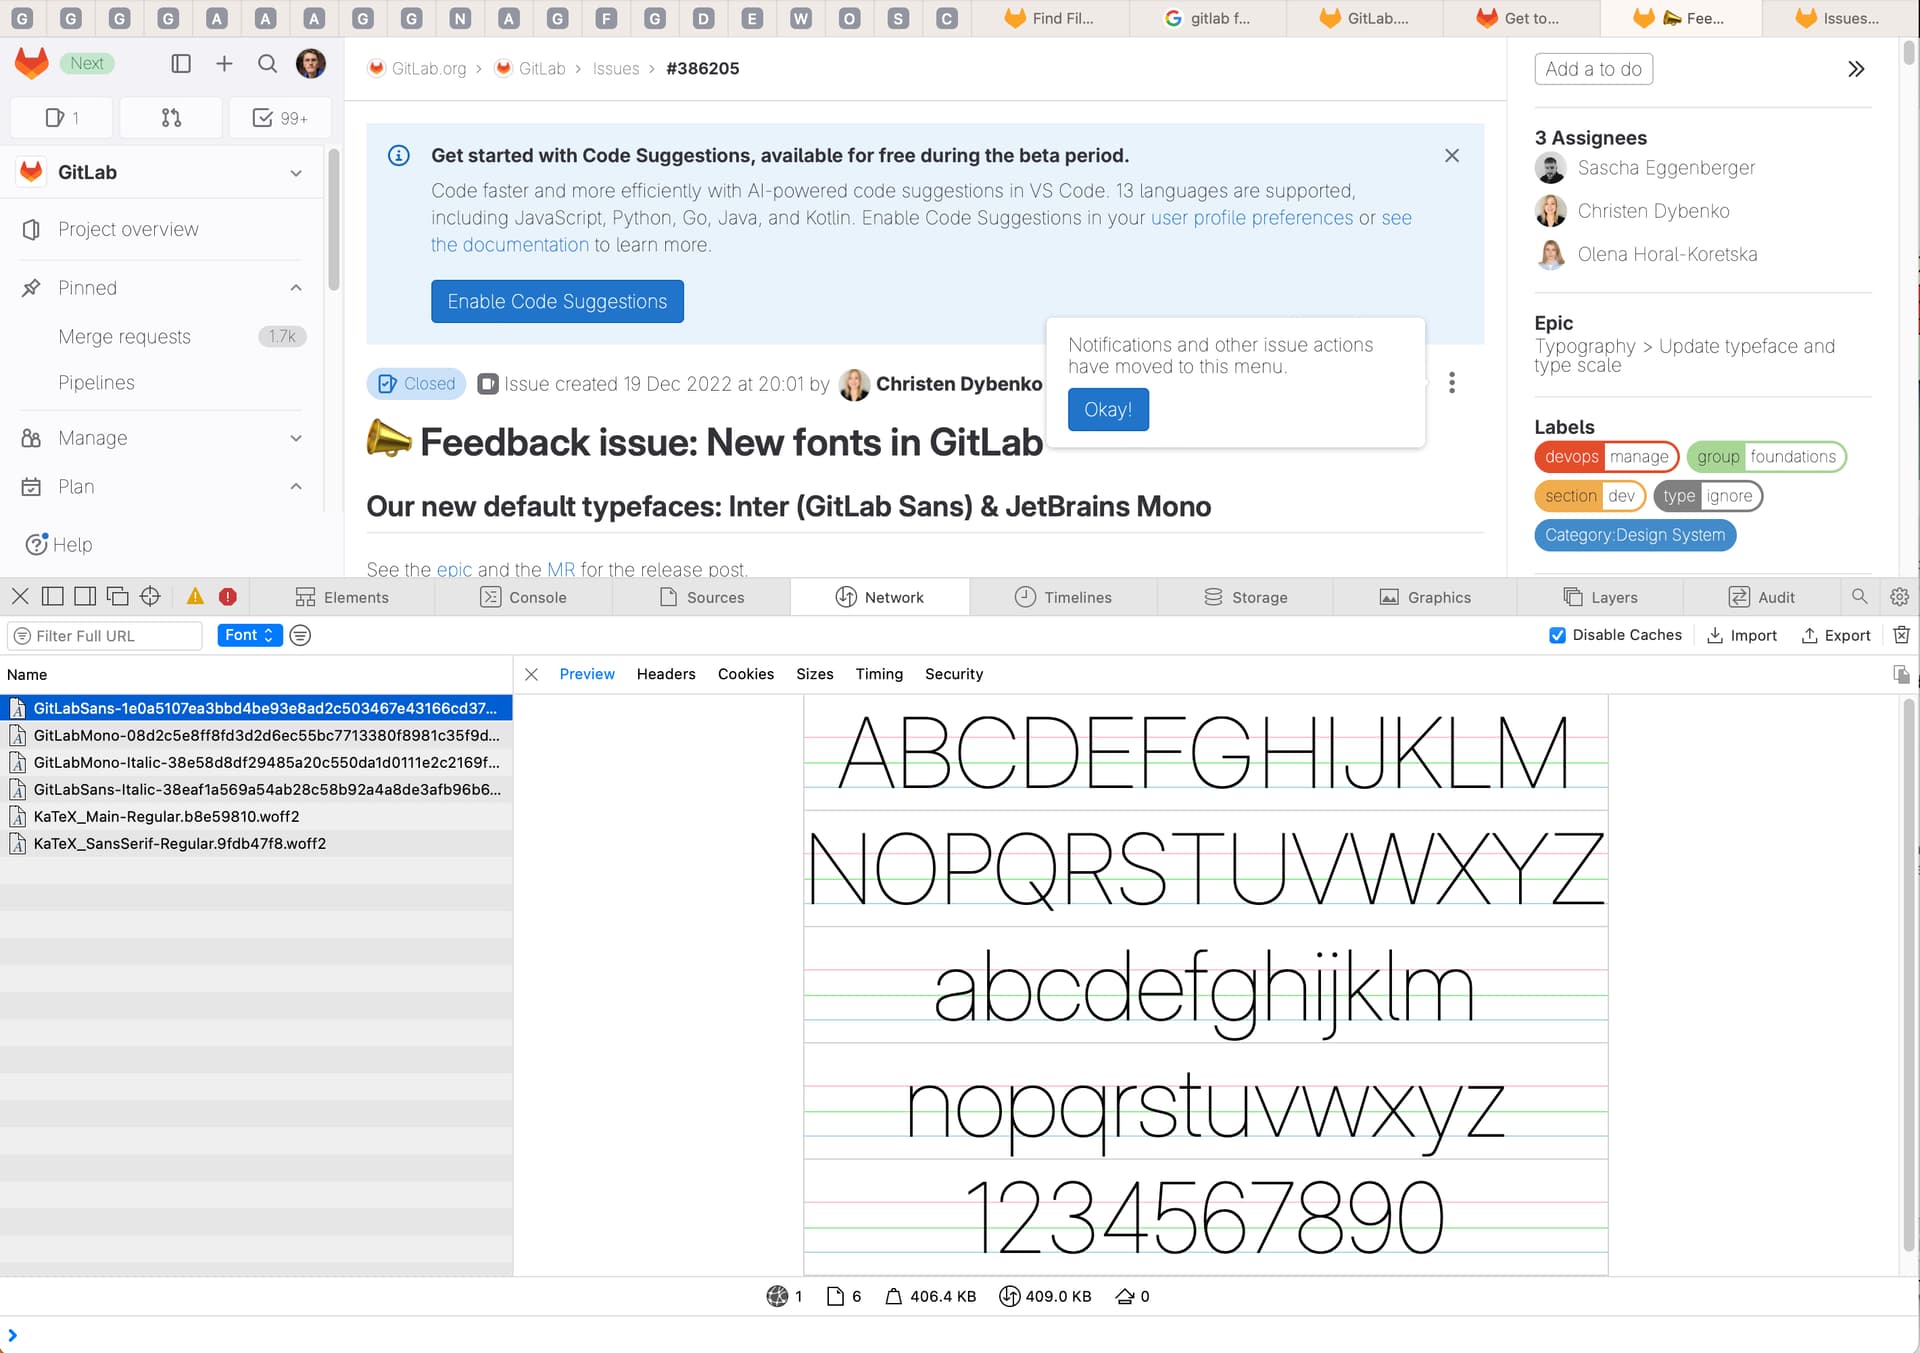Click the Filter Full URL field
Viewport: 1920px width, 1353px height.
(x=110, y=636)
